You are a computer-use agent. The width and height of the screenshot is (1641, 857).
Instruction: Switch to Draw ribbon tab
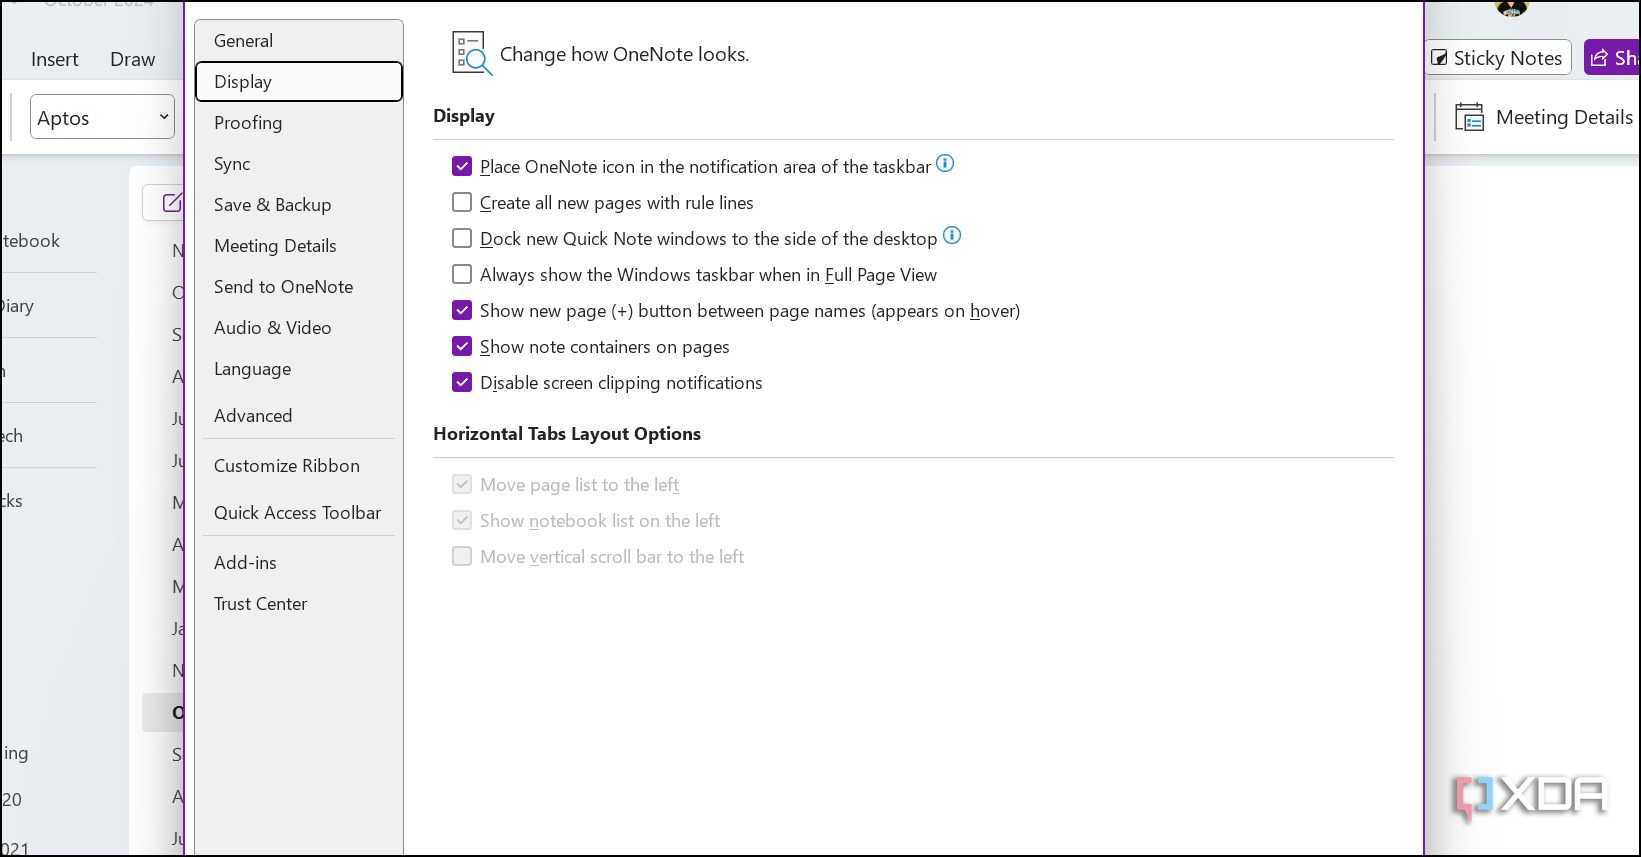132,59
